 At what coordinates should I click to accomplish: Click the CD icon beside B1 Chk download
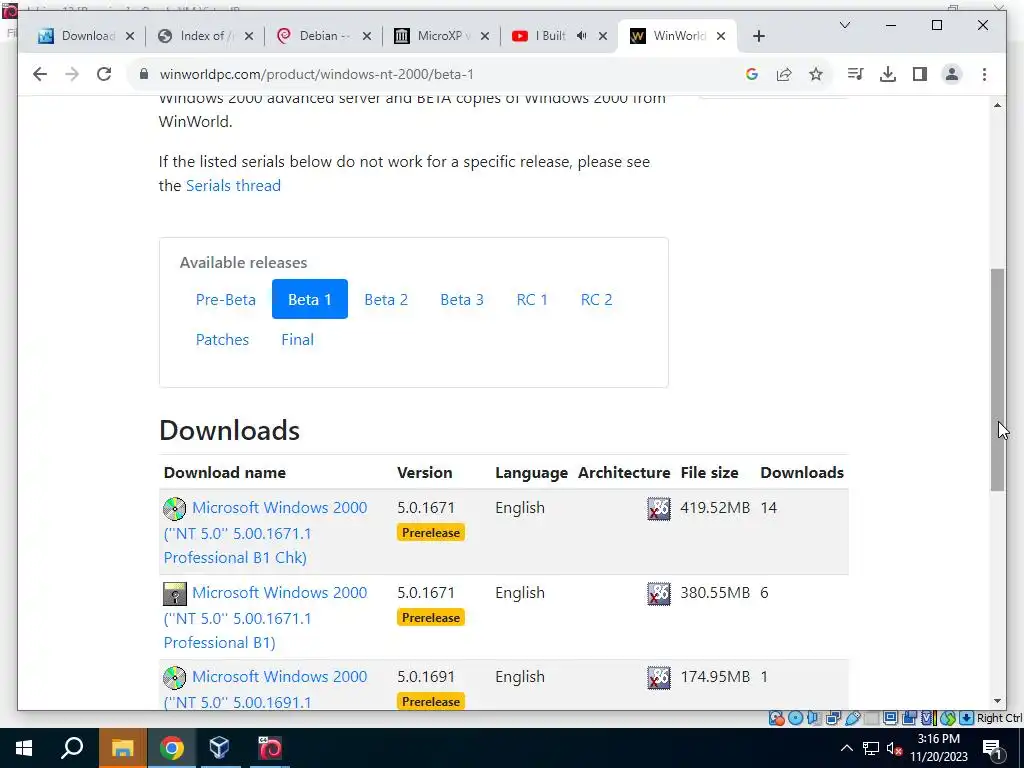point(174,509)
